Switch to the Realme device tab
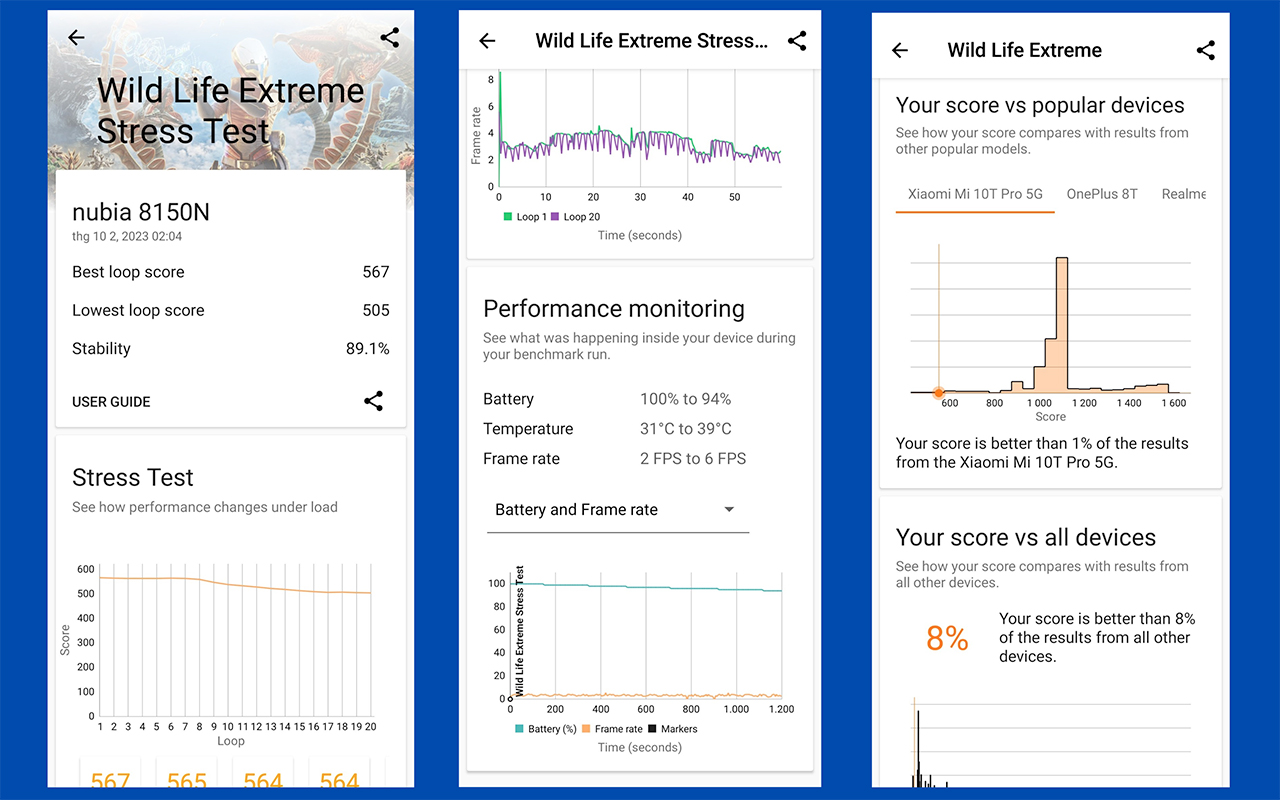The image size is (1280, 800). tap(1184, 194)
